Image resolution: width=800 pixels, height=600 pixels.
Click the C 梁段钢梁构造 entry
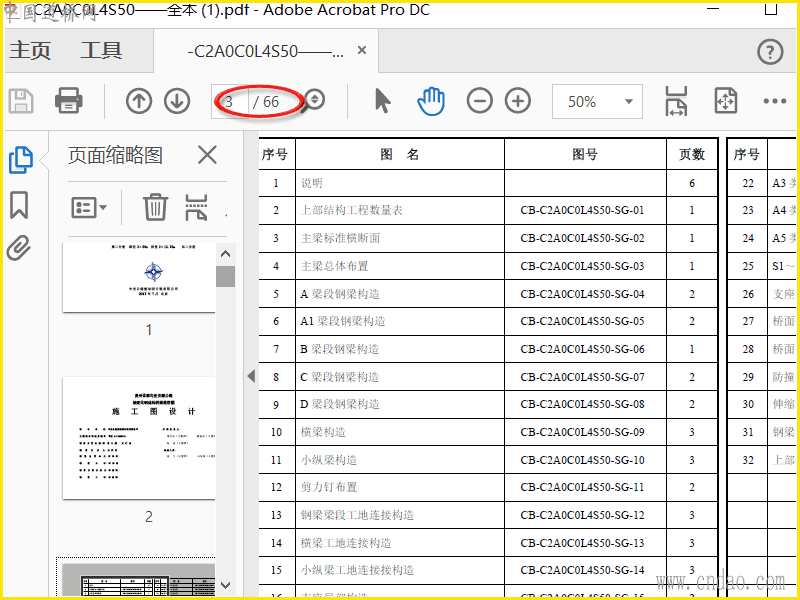tap(339, 378)
